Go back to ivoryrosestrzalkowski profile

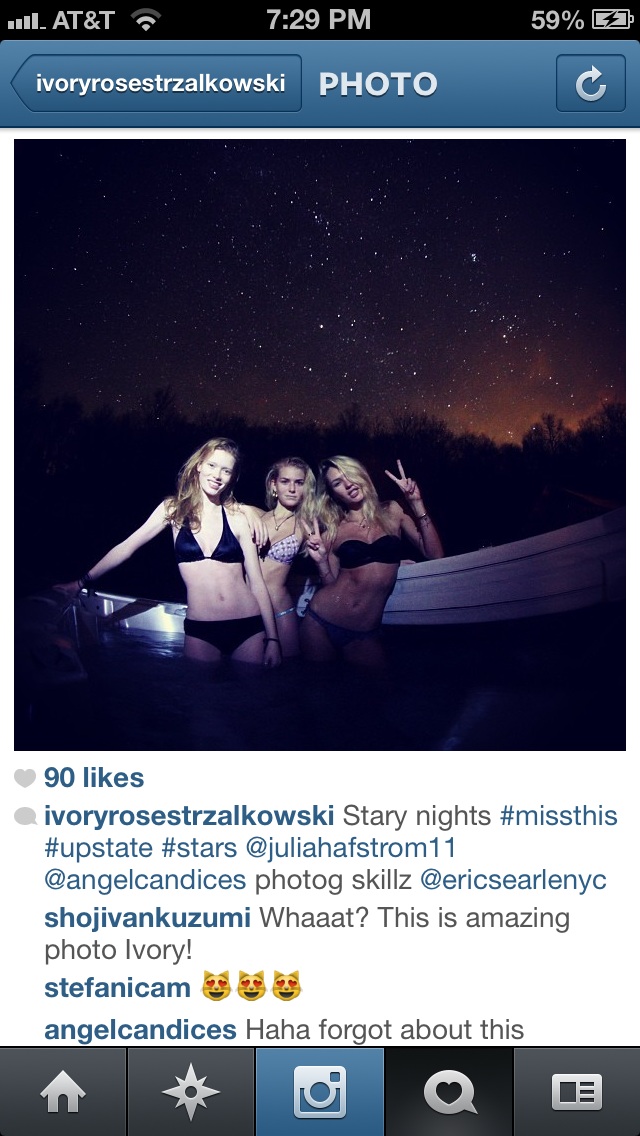tap(157, 83)
